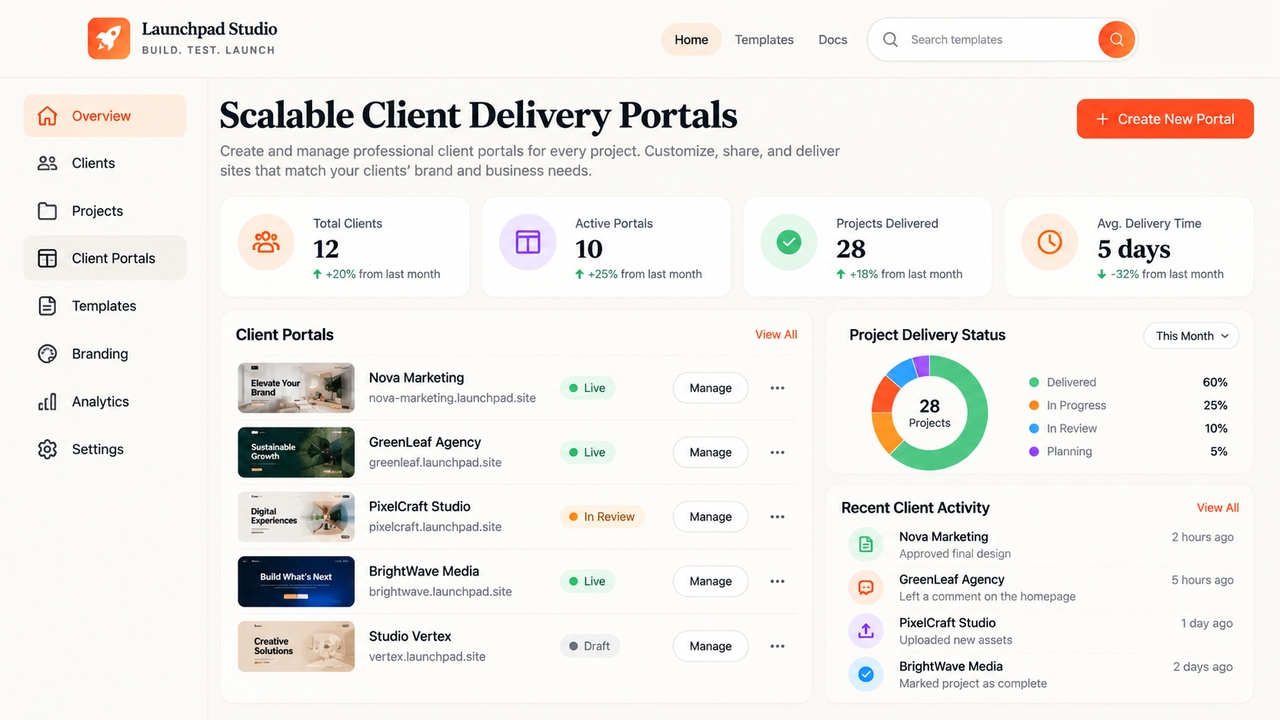The image size is (1280, 720).
Task: Click the Studio Vertex Draft status badge
Action: click(589, 646)
